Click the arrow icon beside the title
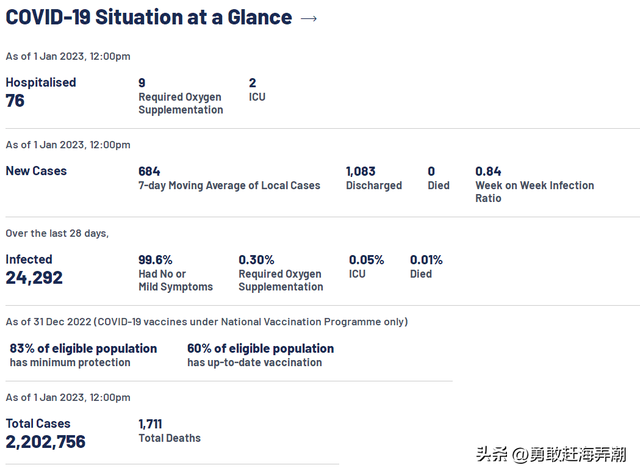Screen dimensions: 640x476 coord(309,19)
